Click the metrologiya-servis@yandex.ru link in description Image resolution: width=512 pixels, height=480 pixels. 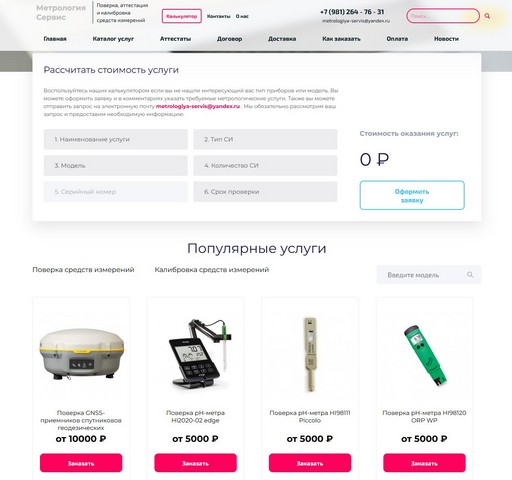(x=198, y=106)
